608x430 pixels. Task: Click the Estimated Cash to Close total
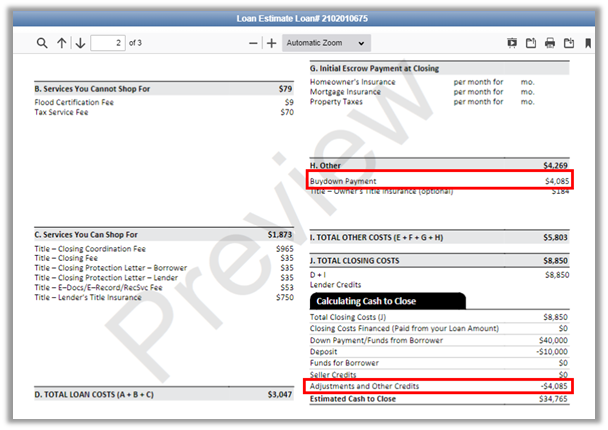(353, 399)
